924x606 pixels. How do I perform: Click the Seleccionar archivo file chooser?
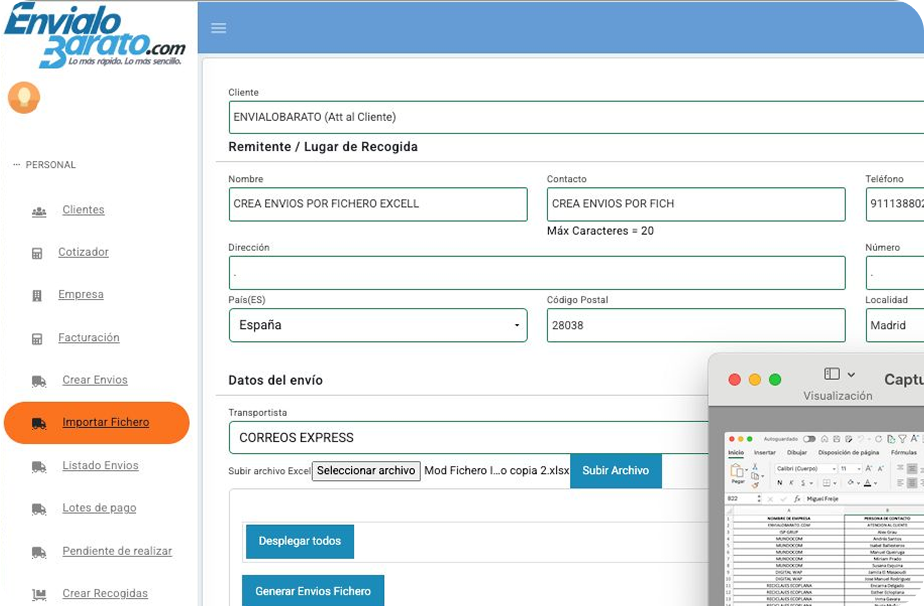click(366, 471)
